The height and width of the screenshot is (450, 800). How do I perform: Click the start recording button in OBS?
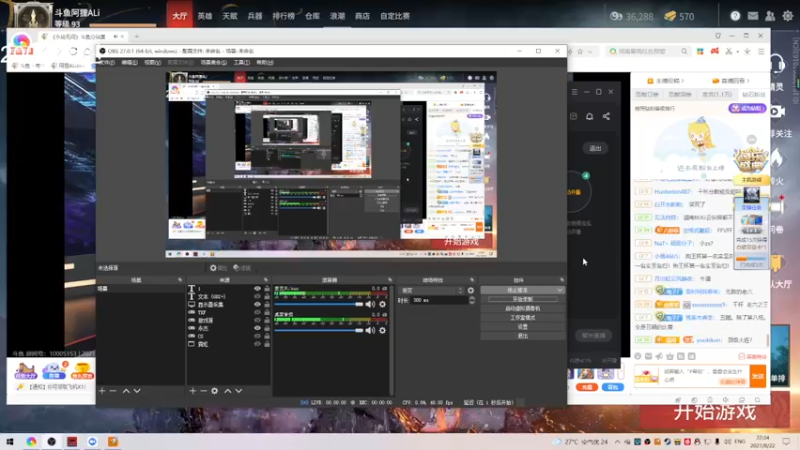click(522, 299)
